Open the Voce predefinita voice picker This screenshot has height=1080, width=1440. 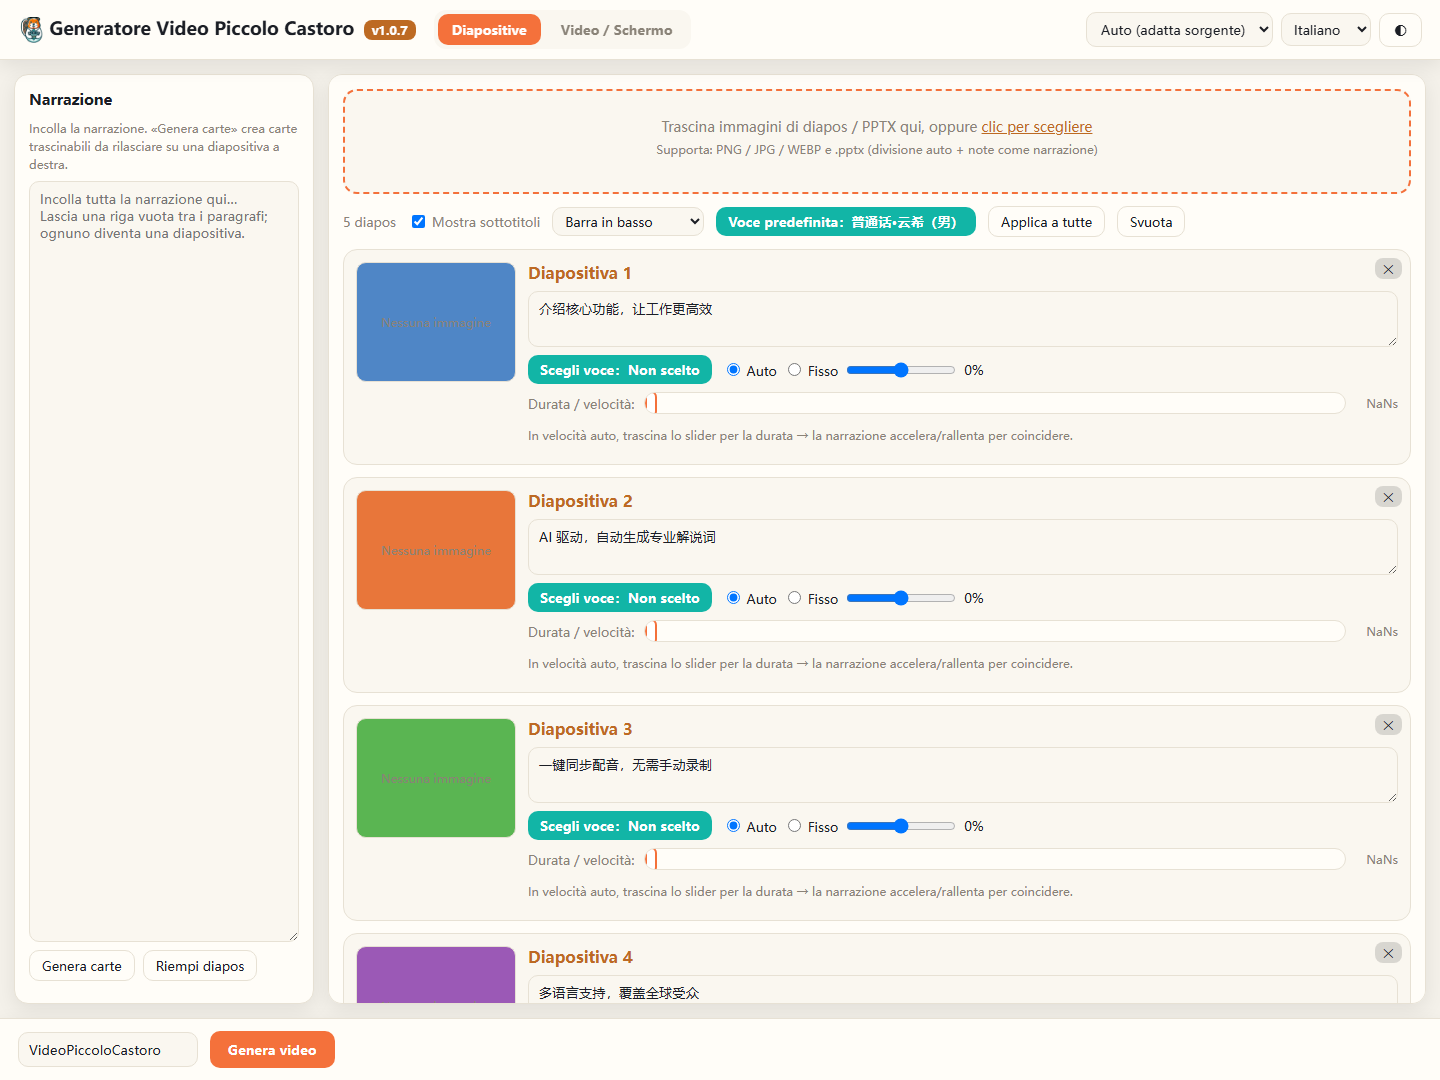[845, 222]
